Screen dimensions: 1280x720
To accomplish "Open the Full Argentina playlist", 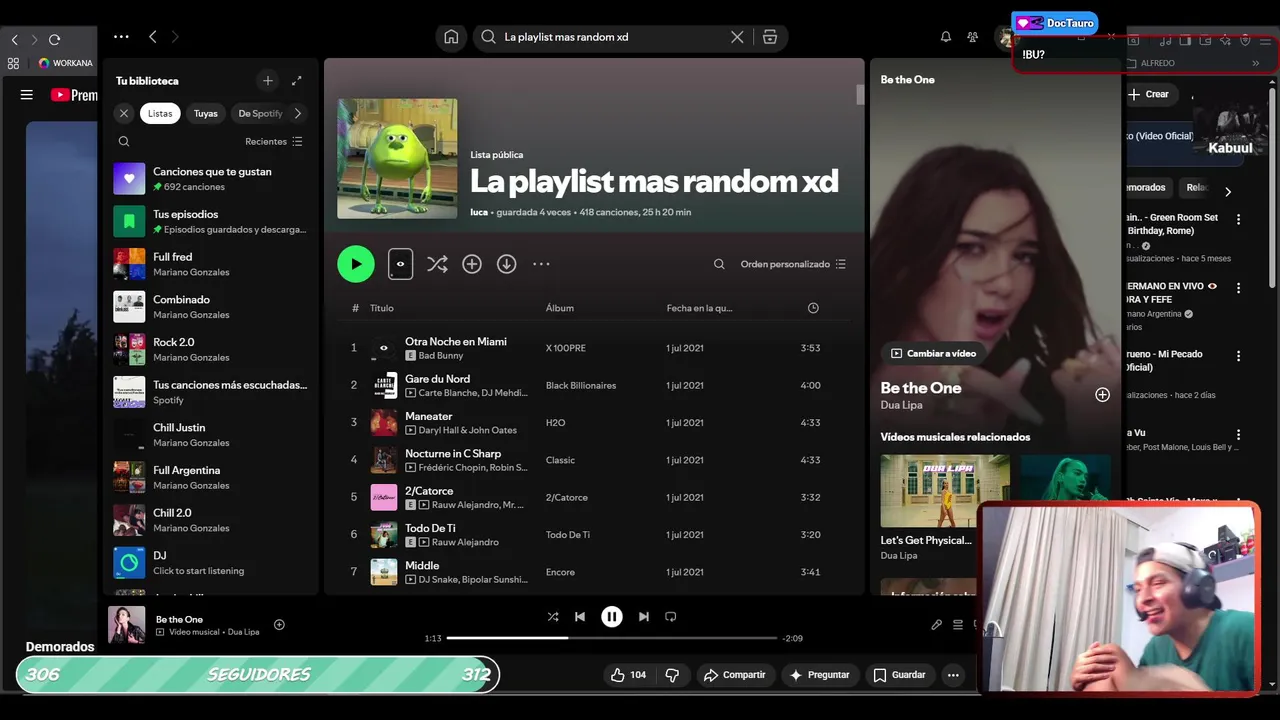I will pyautogui.click(x=211, y=477).
